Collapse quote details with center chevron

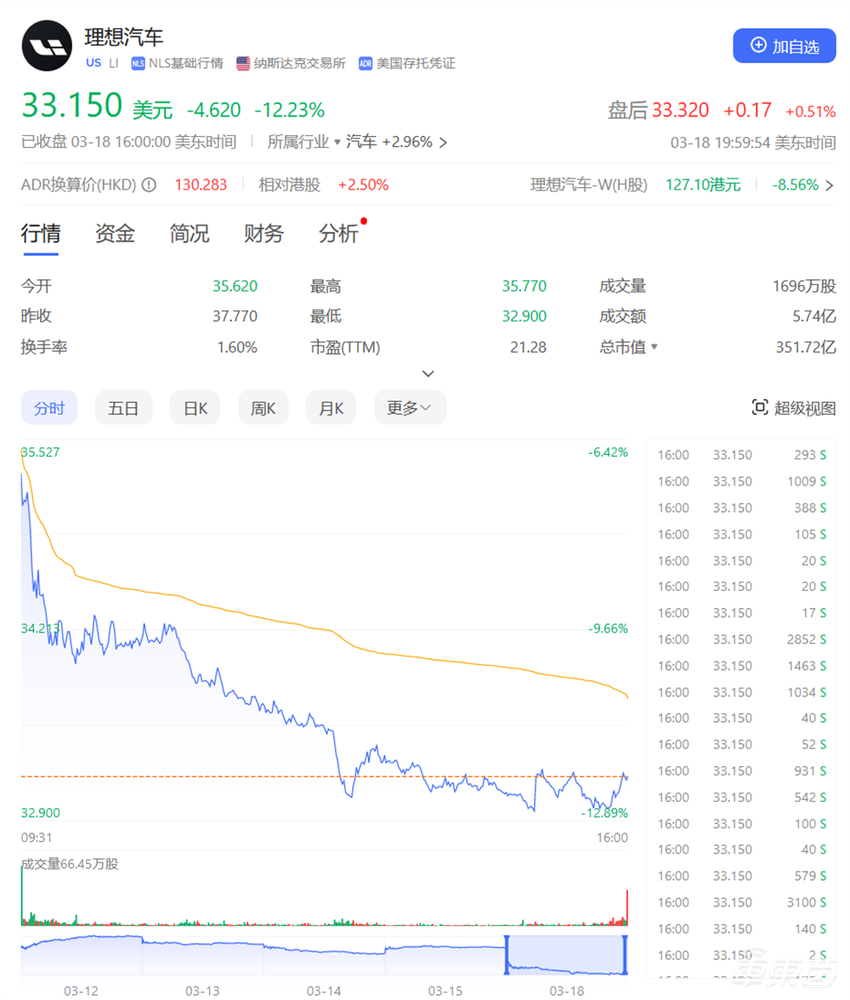pyautogui.click(x=428, y=372)
